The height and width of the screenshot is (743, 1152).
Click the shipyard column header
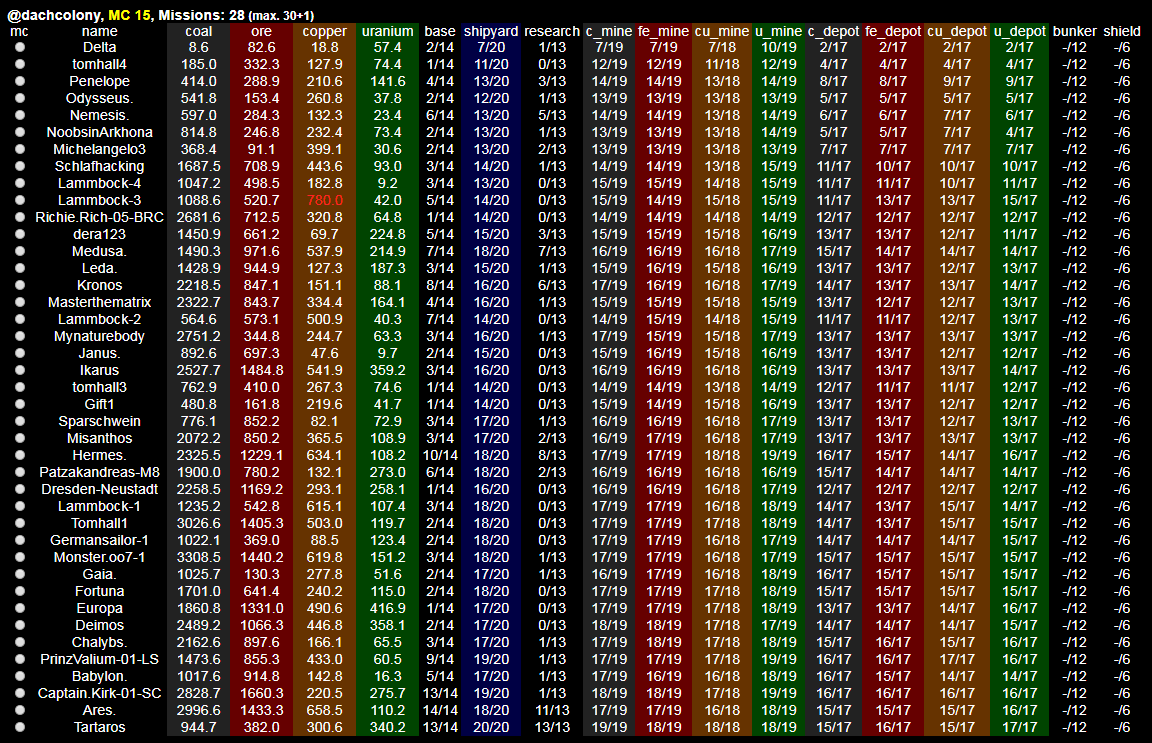491,31
